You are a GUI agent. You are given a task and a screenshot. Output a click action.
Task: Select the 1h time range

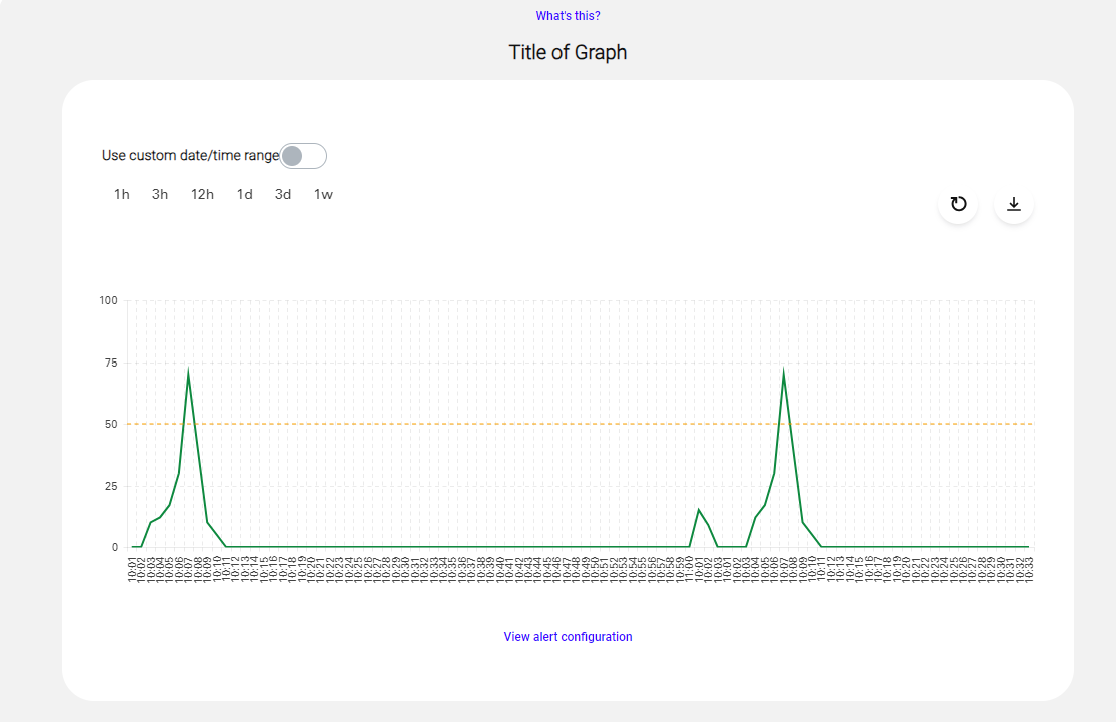(122, 194)
